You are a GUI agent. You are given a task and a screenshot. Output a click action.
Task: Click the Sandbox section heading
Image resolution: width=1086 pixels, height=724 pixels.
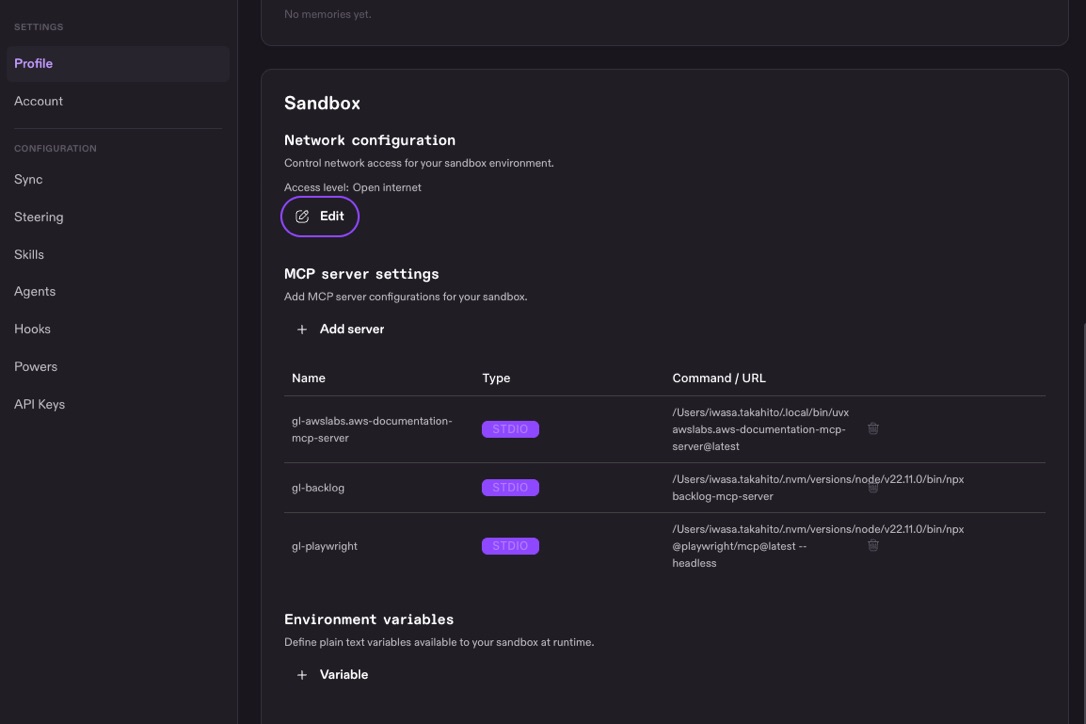(x=322, y=103)
